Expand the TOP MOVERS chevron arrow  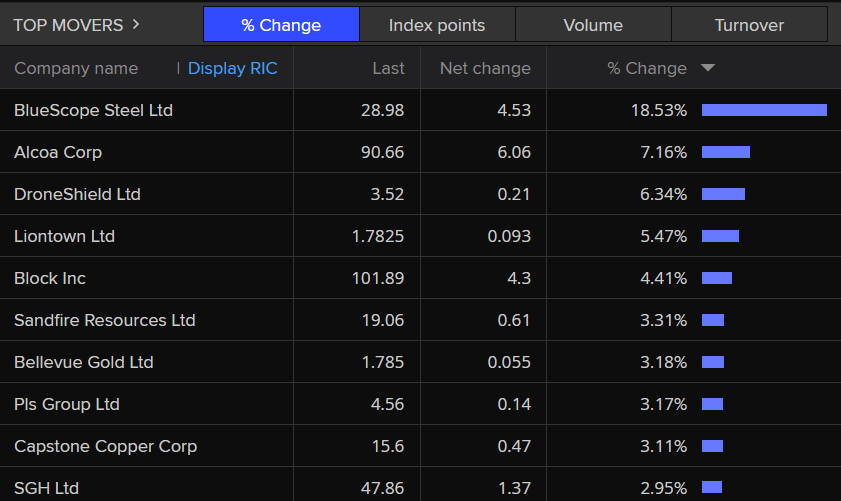(x=136, y=25)
